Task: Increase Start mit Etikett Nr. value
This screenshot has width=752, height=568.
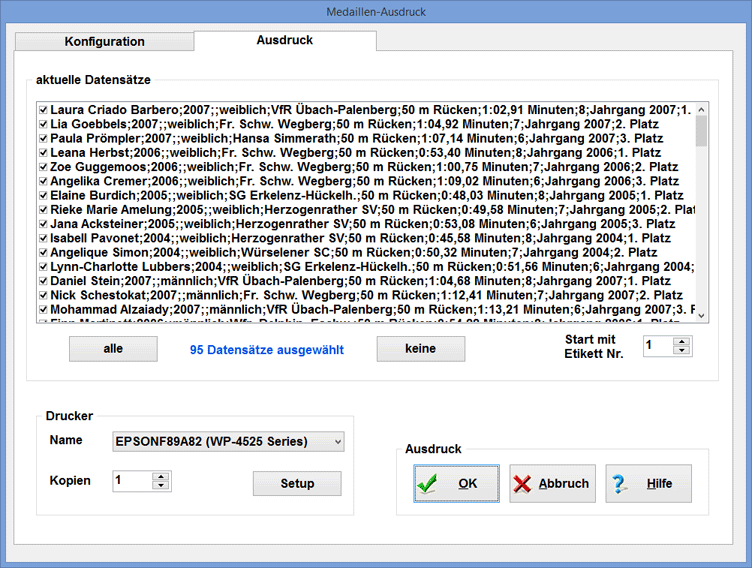Action: tap(682, 341)
